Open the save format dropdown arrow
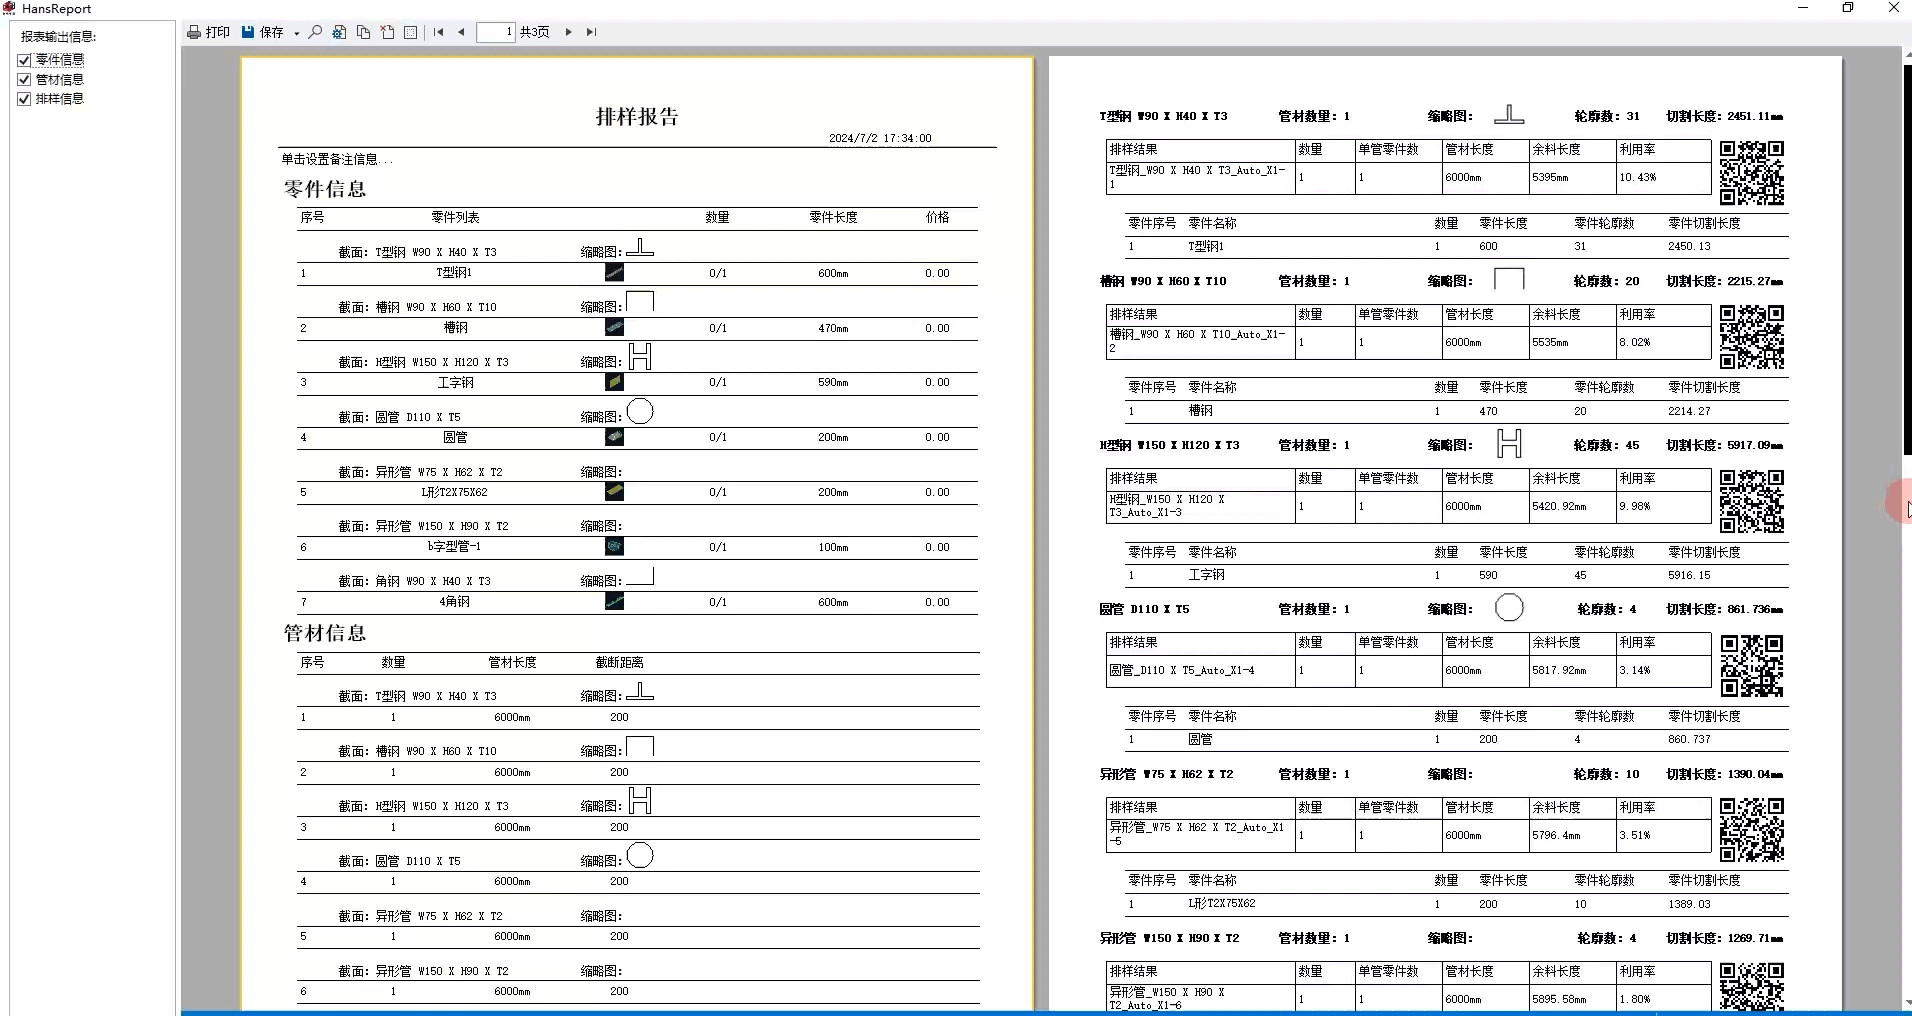1912x1016 pixels. point(297,33)
